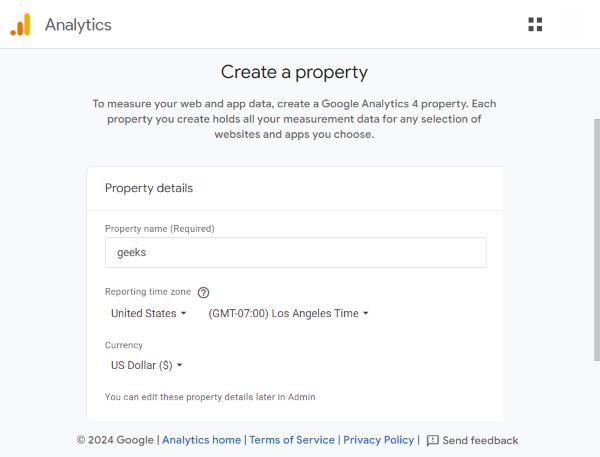Open the Terms of Service link
600x457 pixels.
point(292,440)
